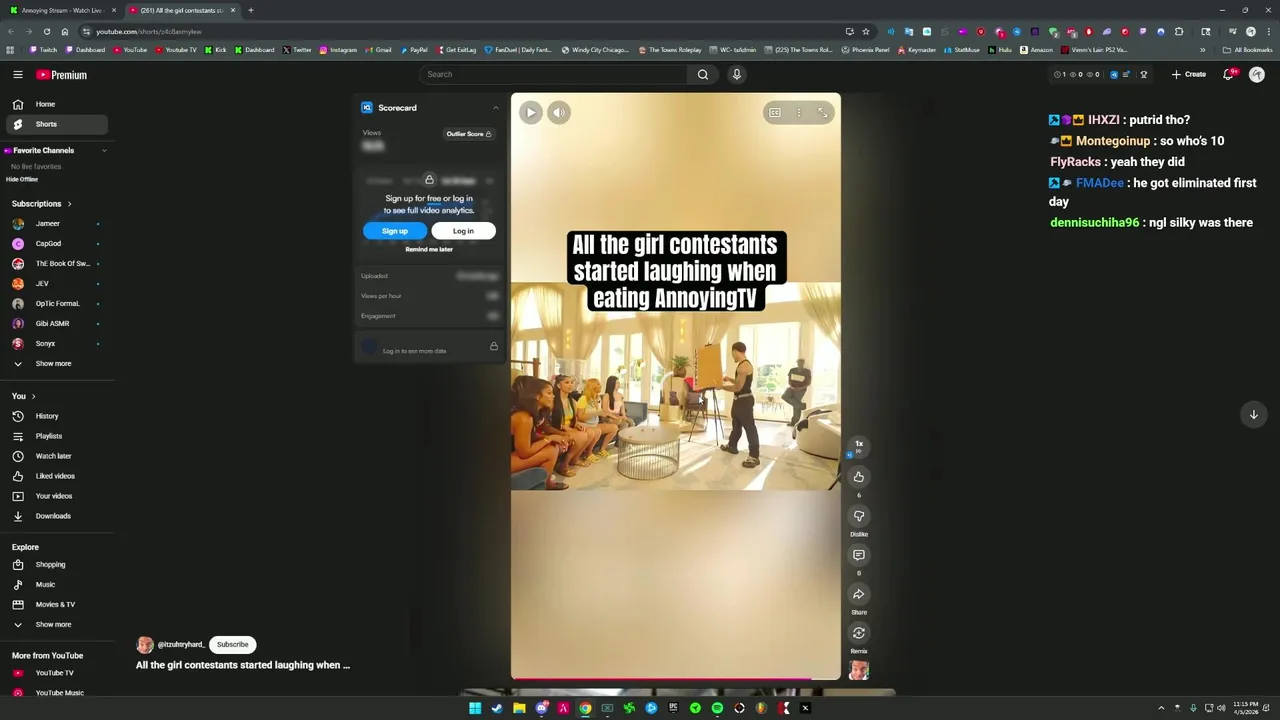Show more under Explore
Viewport: 1280px width, 720px height.
[x=57, y=625]
